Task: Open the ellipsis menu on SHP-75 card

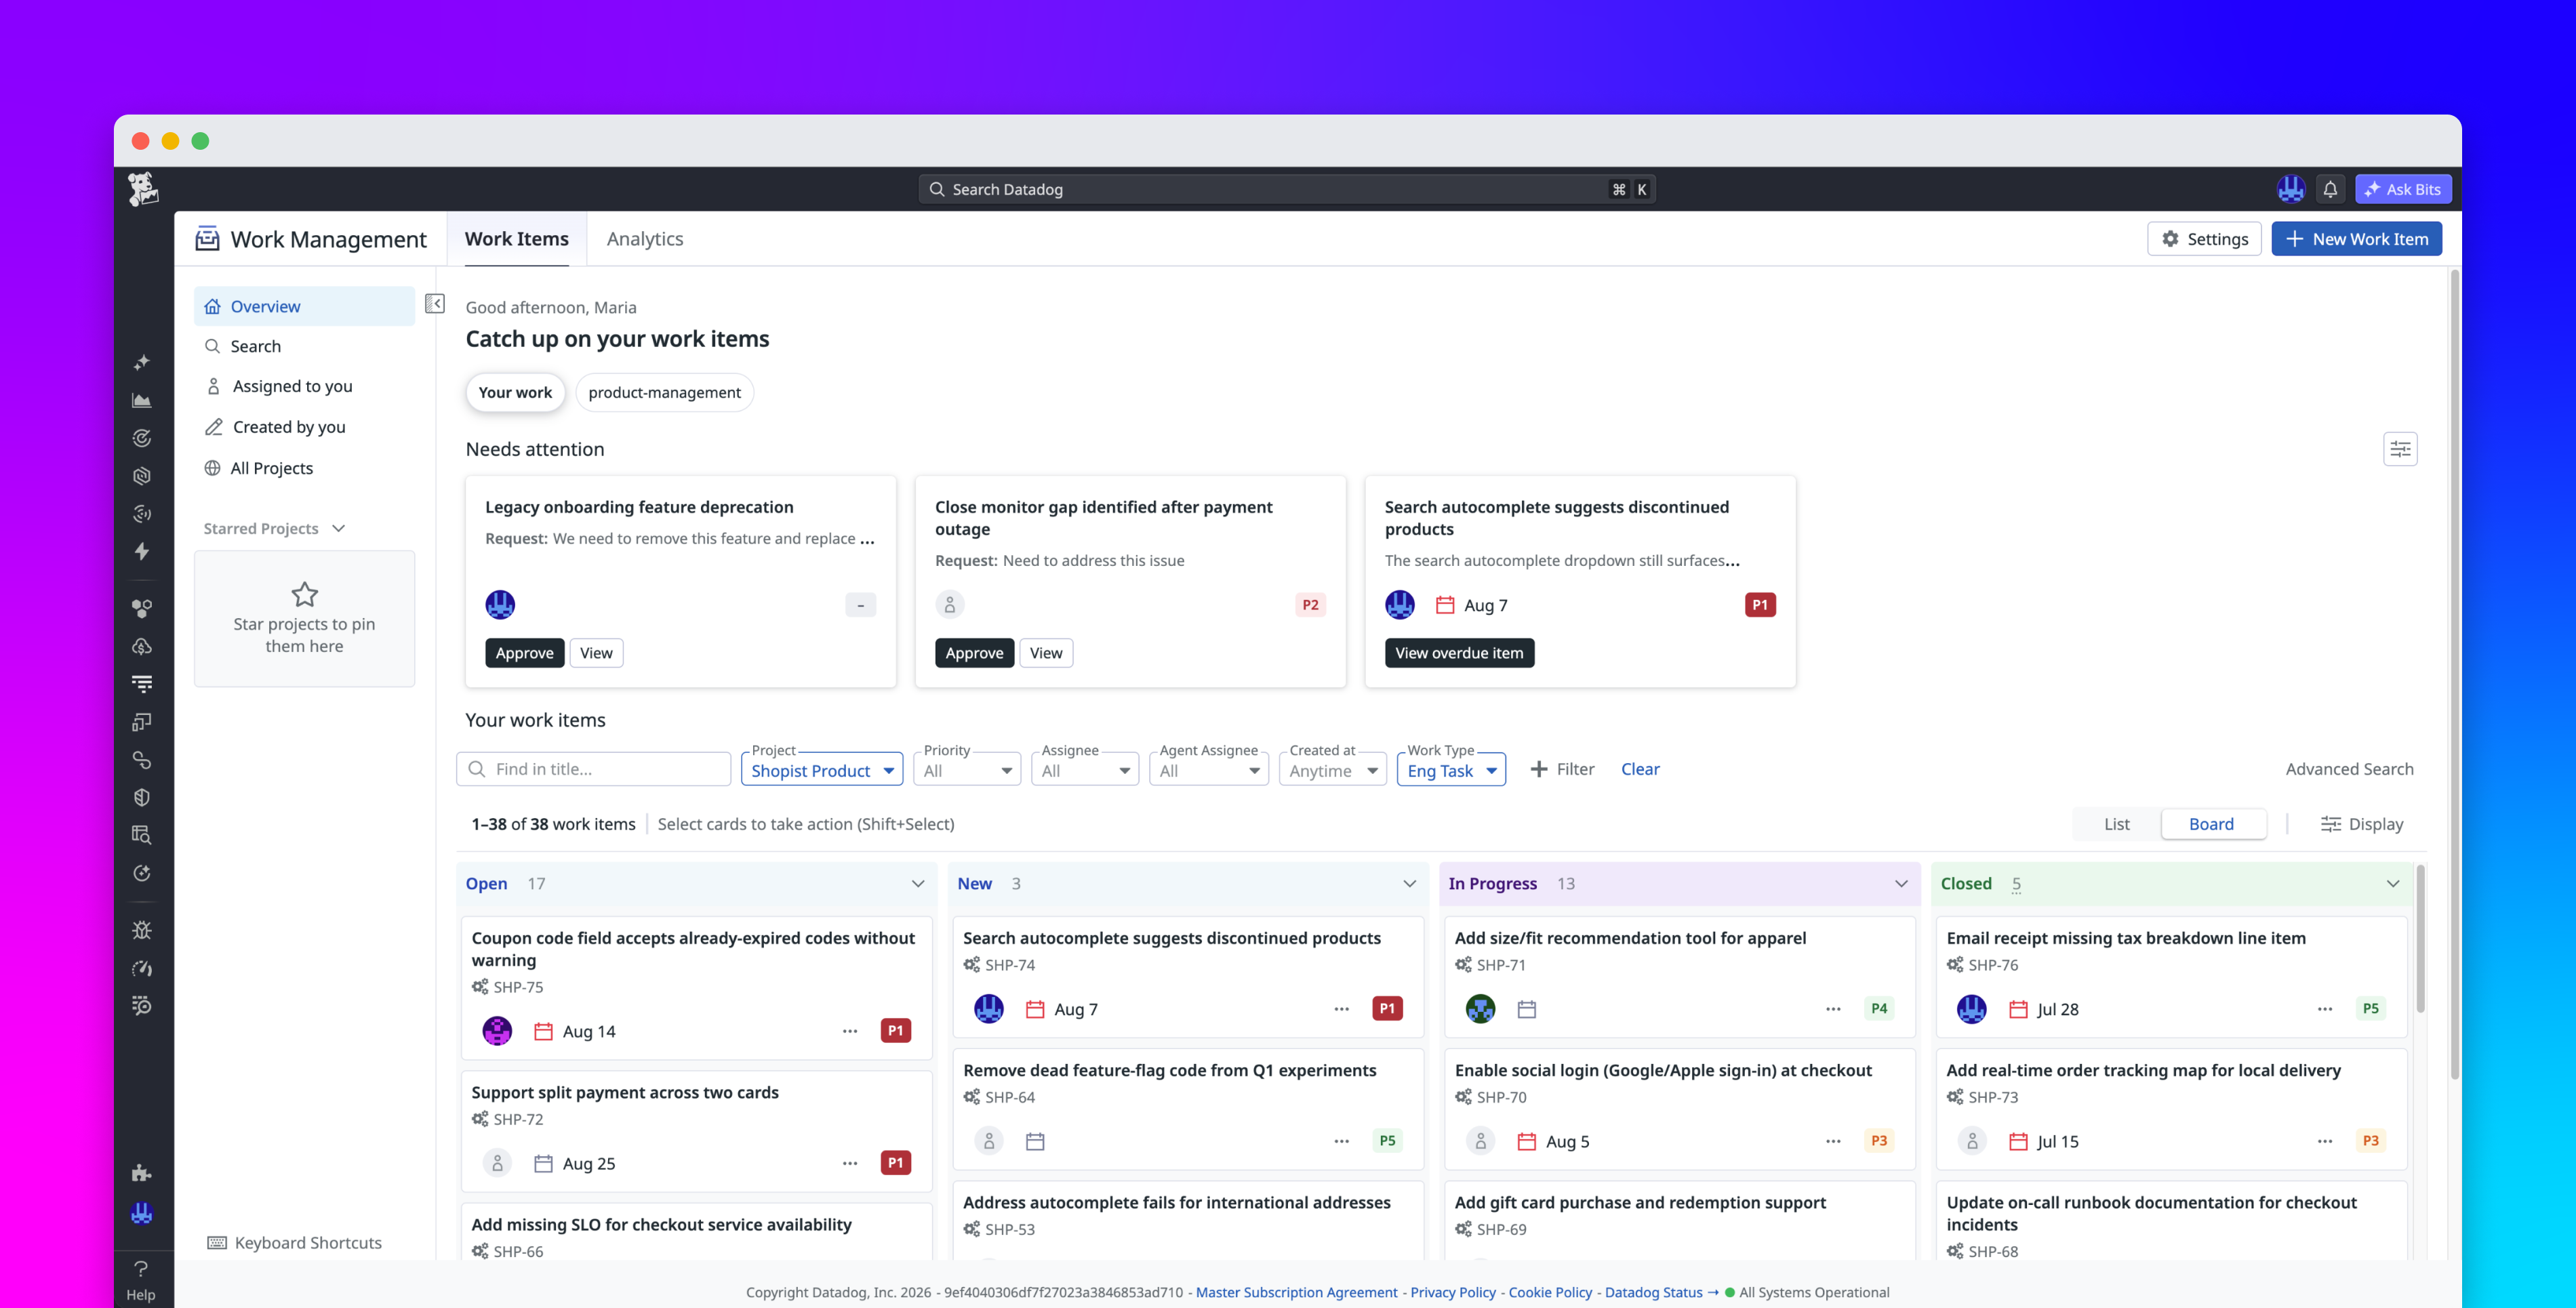Action: [850, 1031]
